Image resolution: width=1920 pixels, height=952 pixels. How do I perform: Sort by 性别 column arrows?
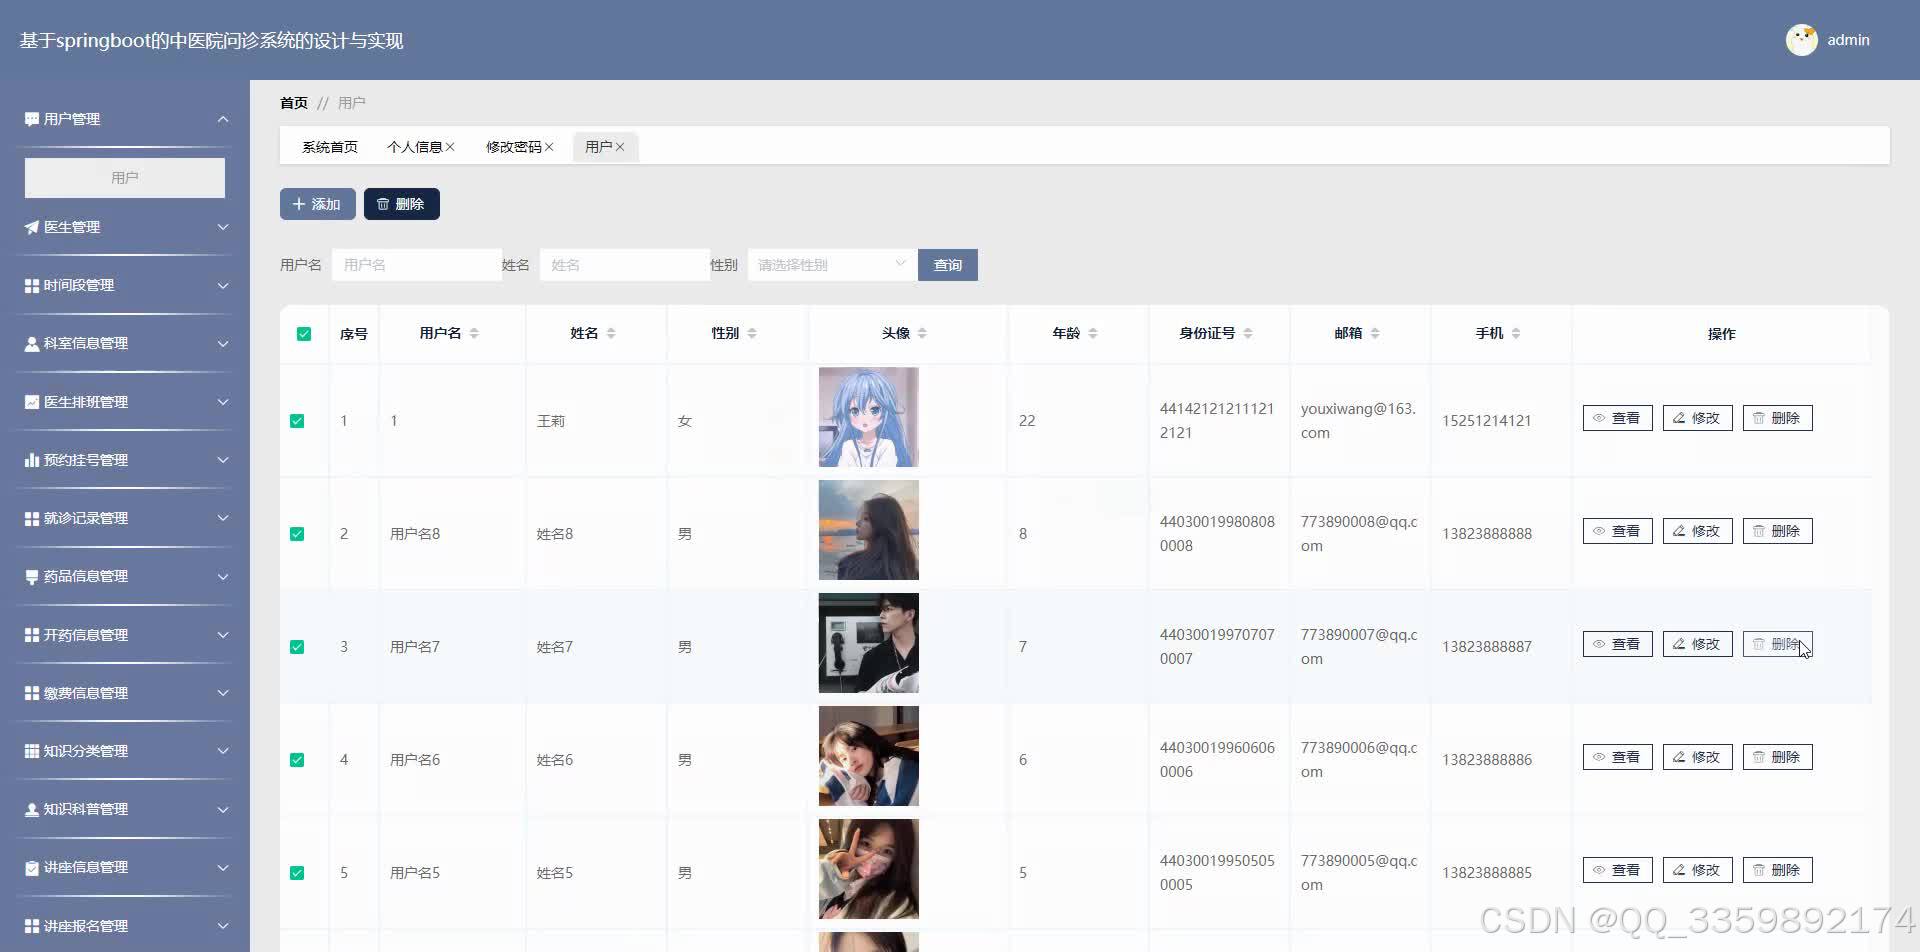coord(752,333)
